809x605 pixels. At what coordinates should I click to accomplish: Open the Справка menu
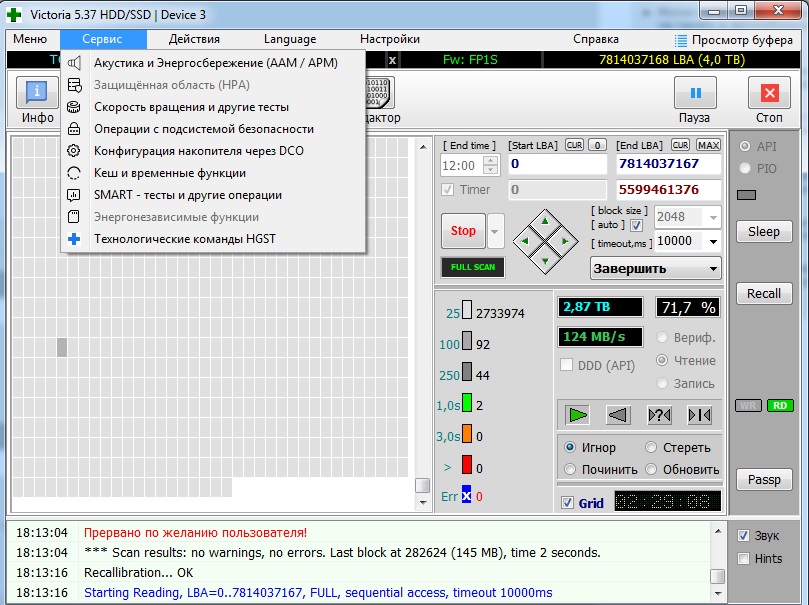tap(595, 39)
